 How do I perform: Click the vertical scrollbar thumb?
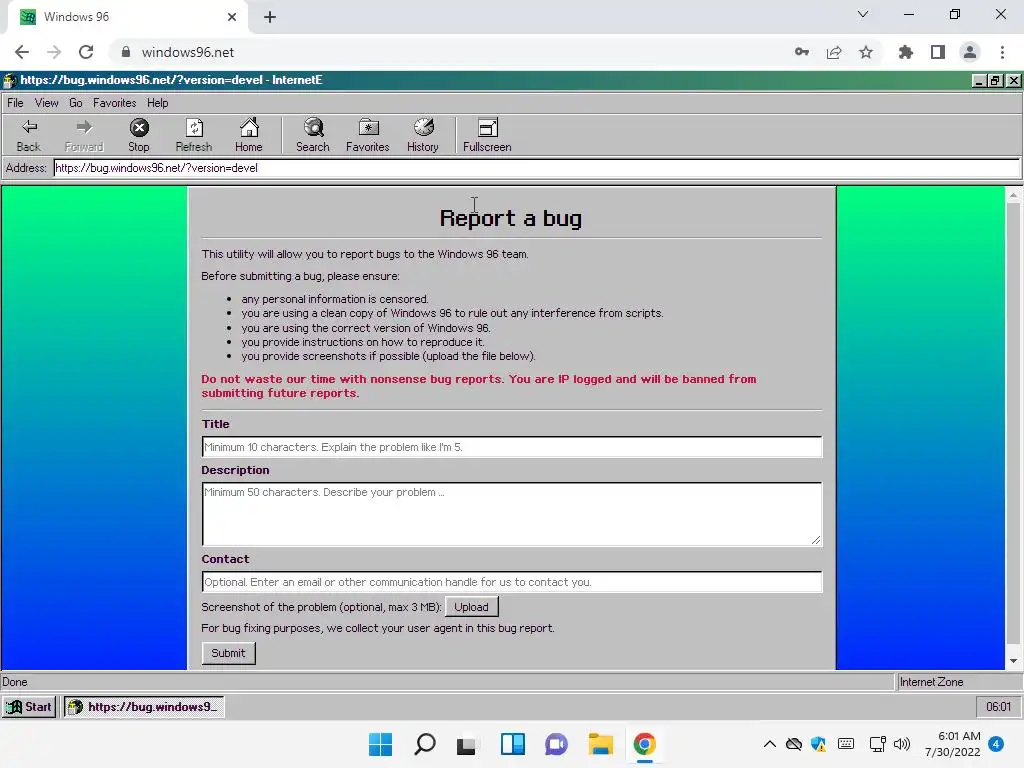tap(1013, 422)
